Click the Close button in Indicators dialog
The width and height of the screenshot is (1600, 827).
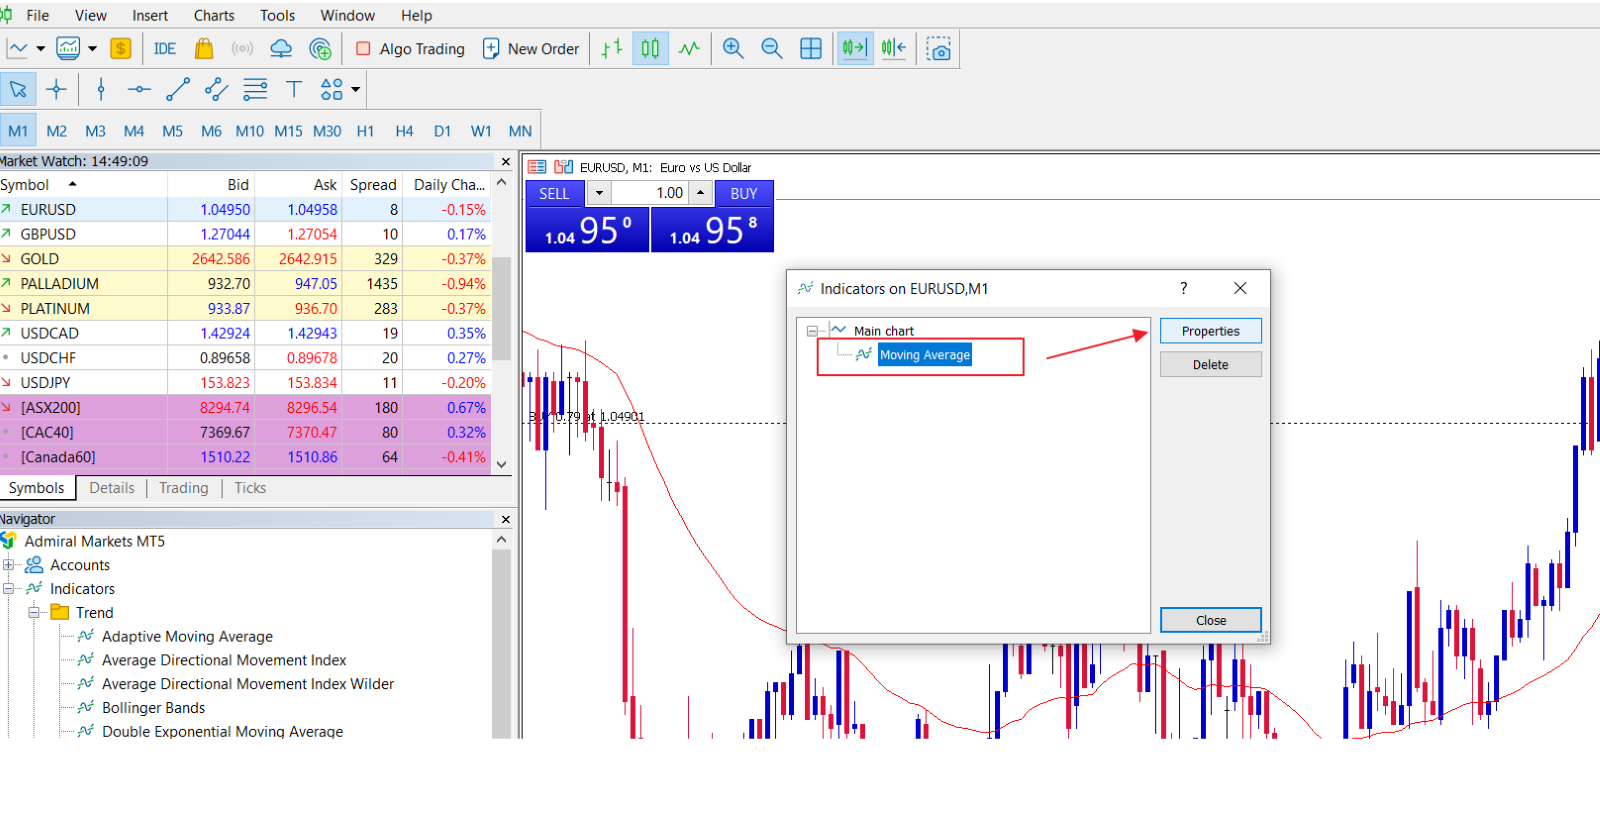pos(1211,620)
